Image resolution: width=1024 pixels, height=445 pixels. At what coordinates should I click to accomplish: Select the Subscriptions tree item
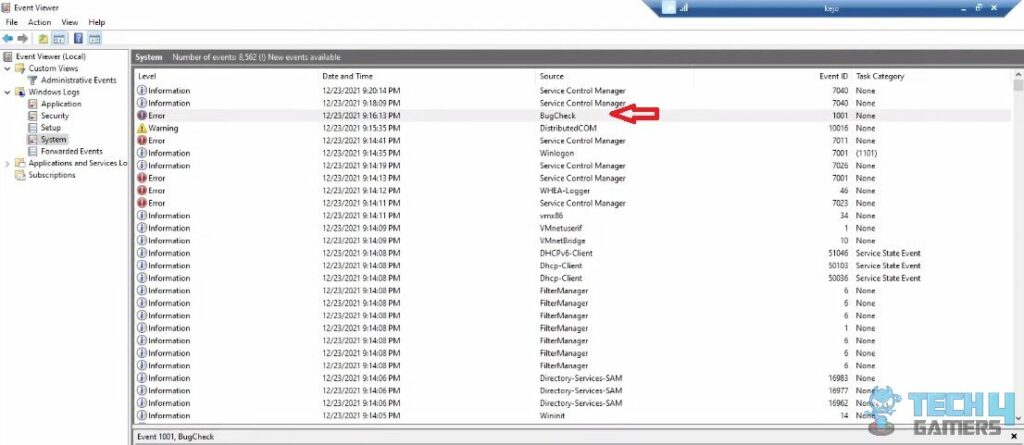(51, 175)
